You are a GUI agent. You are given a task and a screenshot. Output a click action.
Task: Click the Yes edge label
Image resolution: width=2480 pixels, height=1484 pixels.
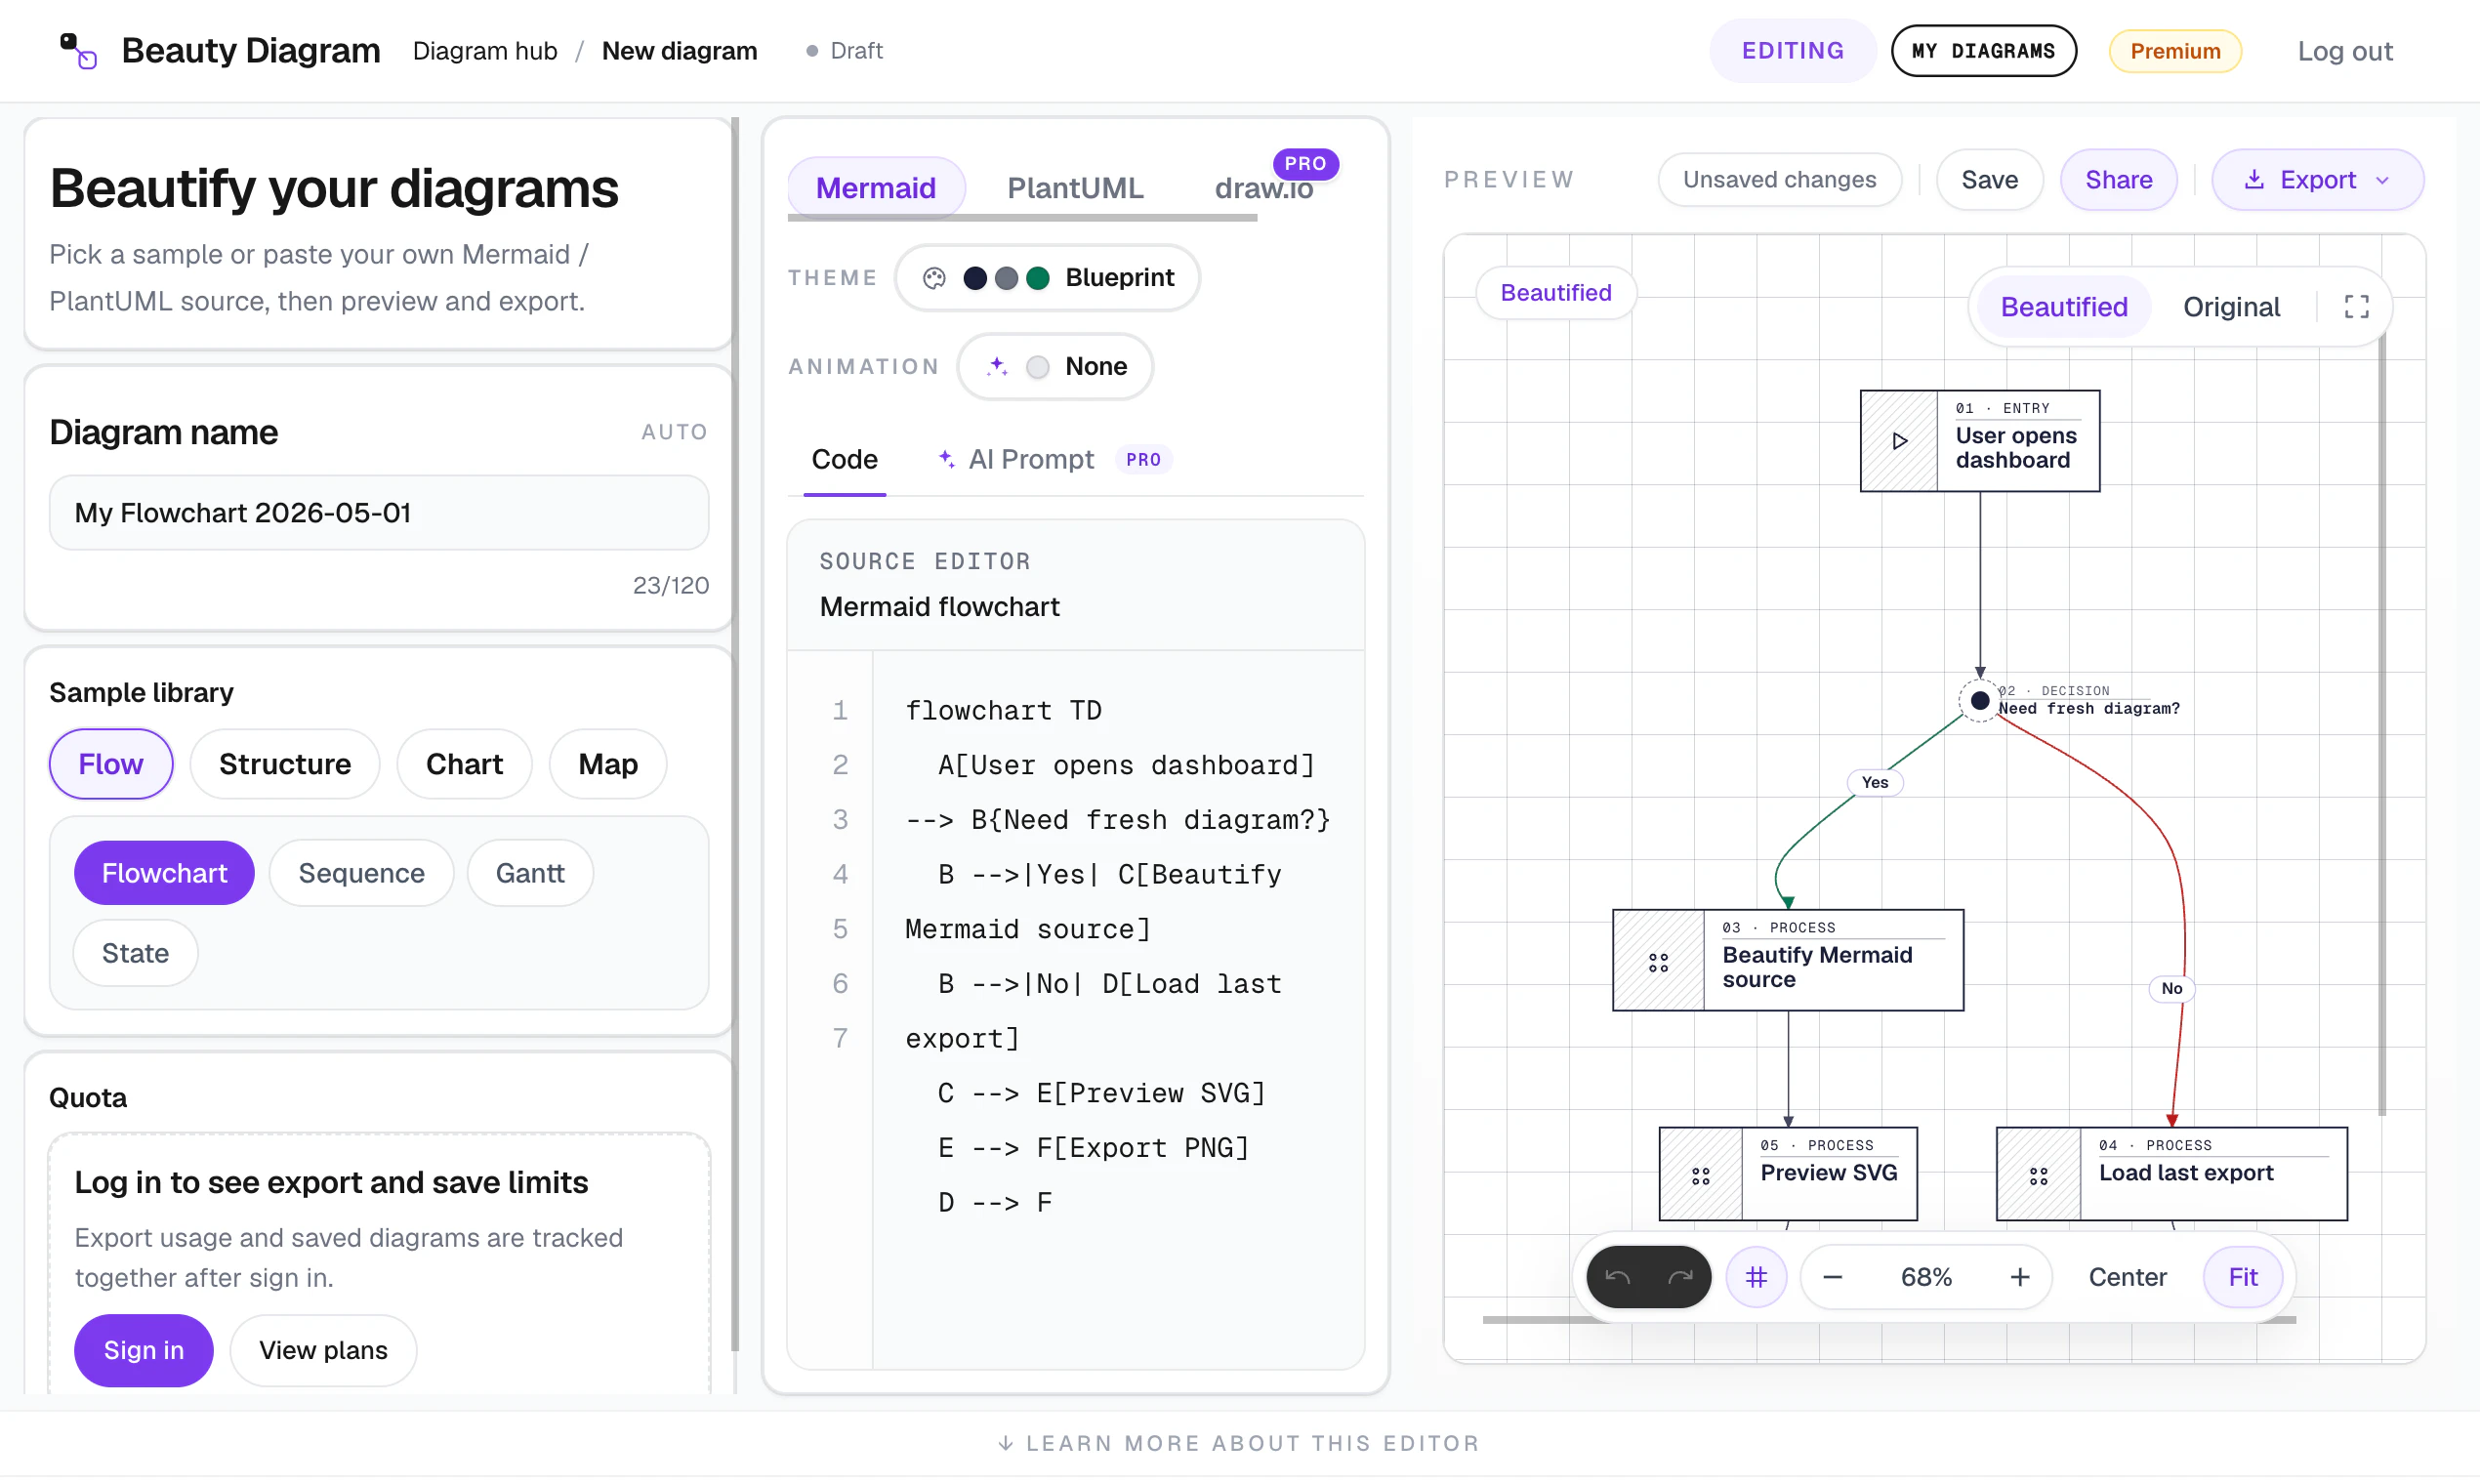1874,782
